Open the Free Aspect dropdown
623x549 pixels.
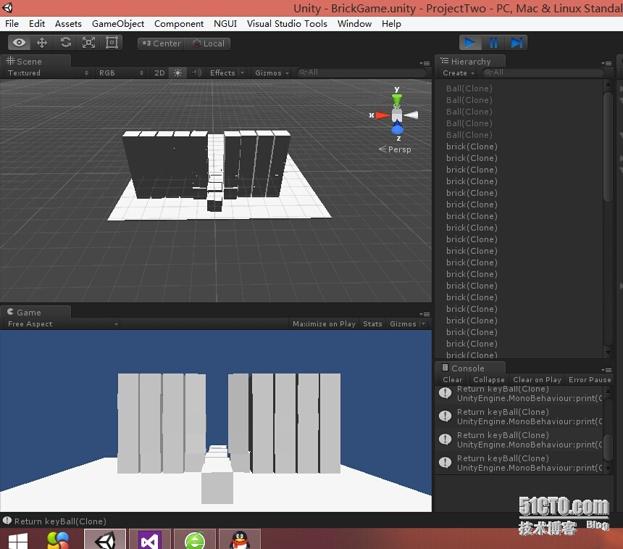pyautogui.click(x=63, y=324)
